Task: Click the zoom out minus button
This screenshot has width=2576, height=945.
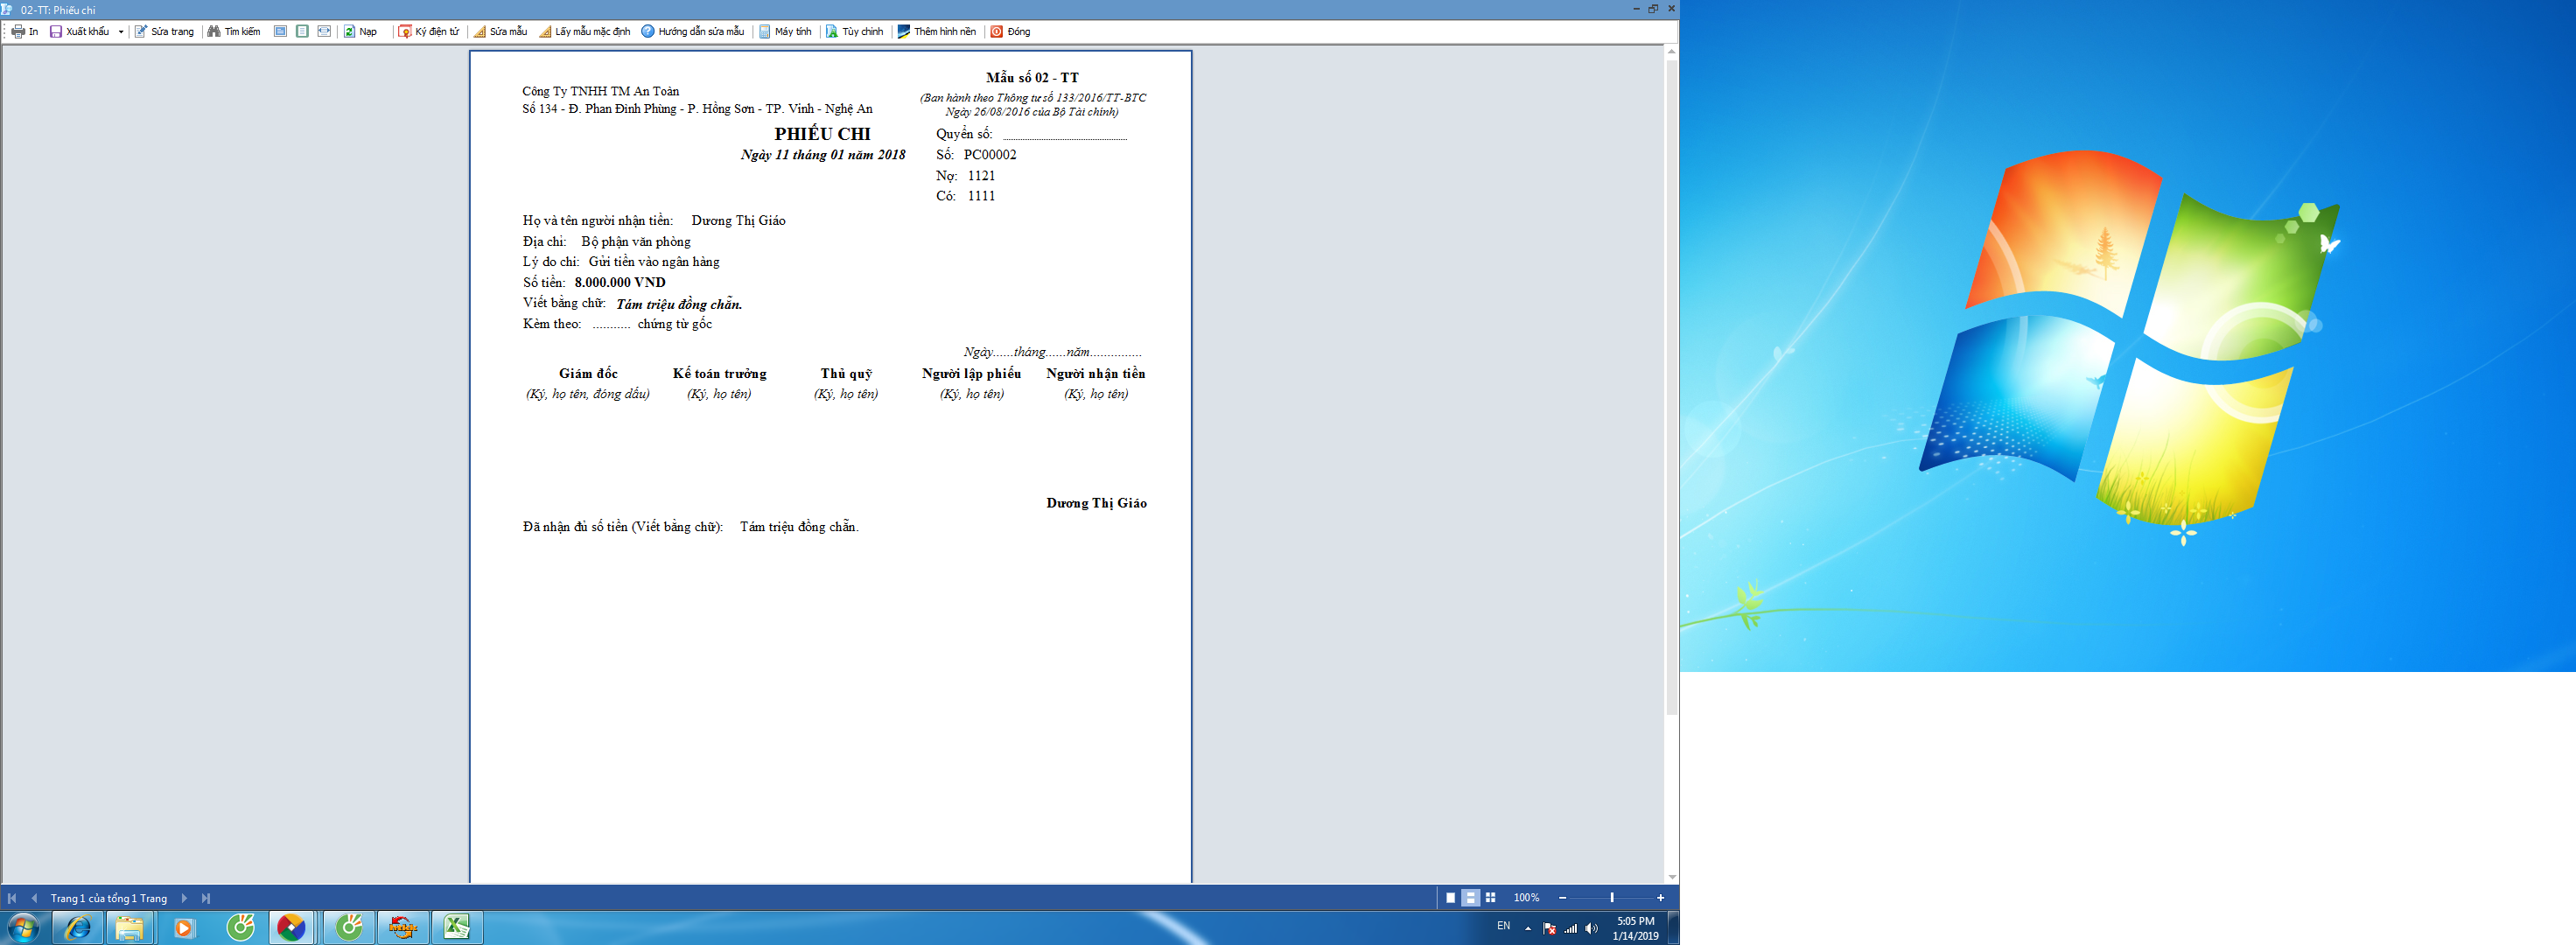Action: click(x=1562, y=898)
